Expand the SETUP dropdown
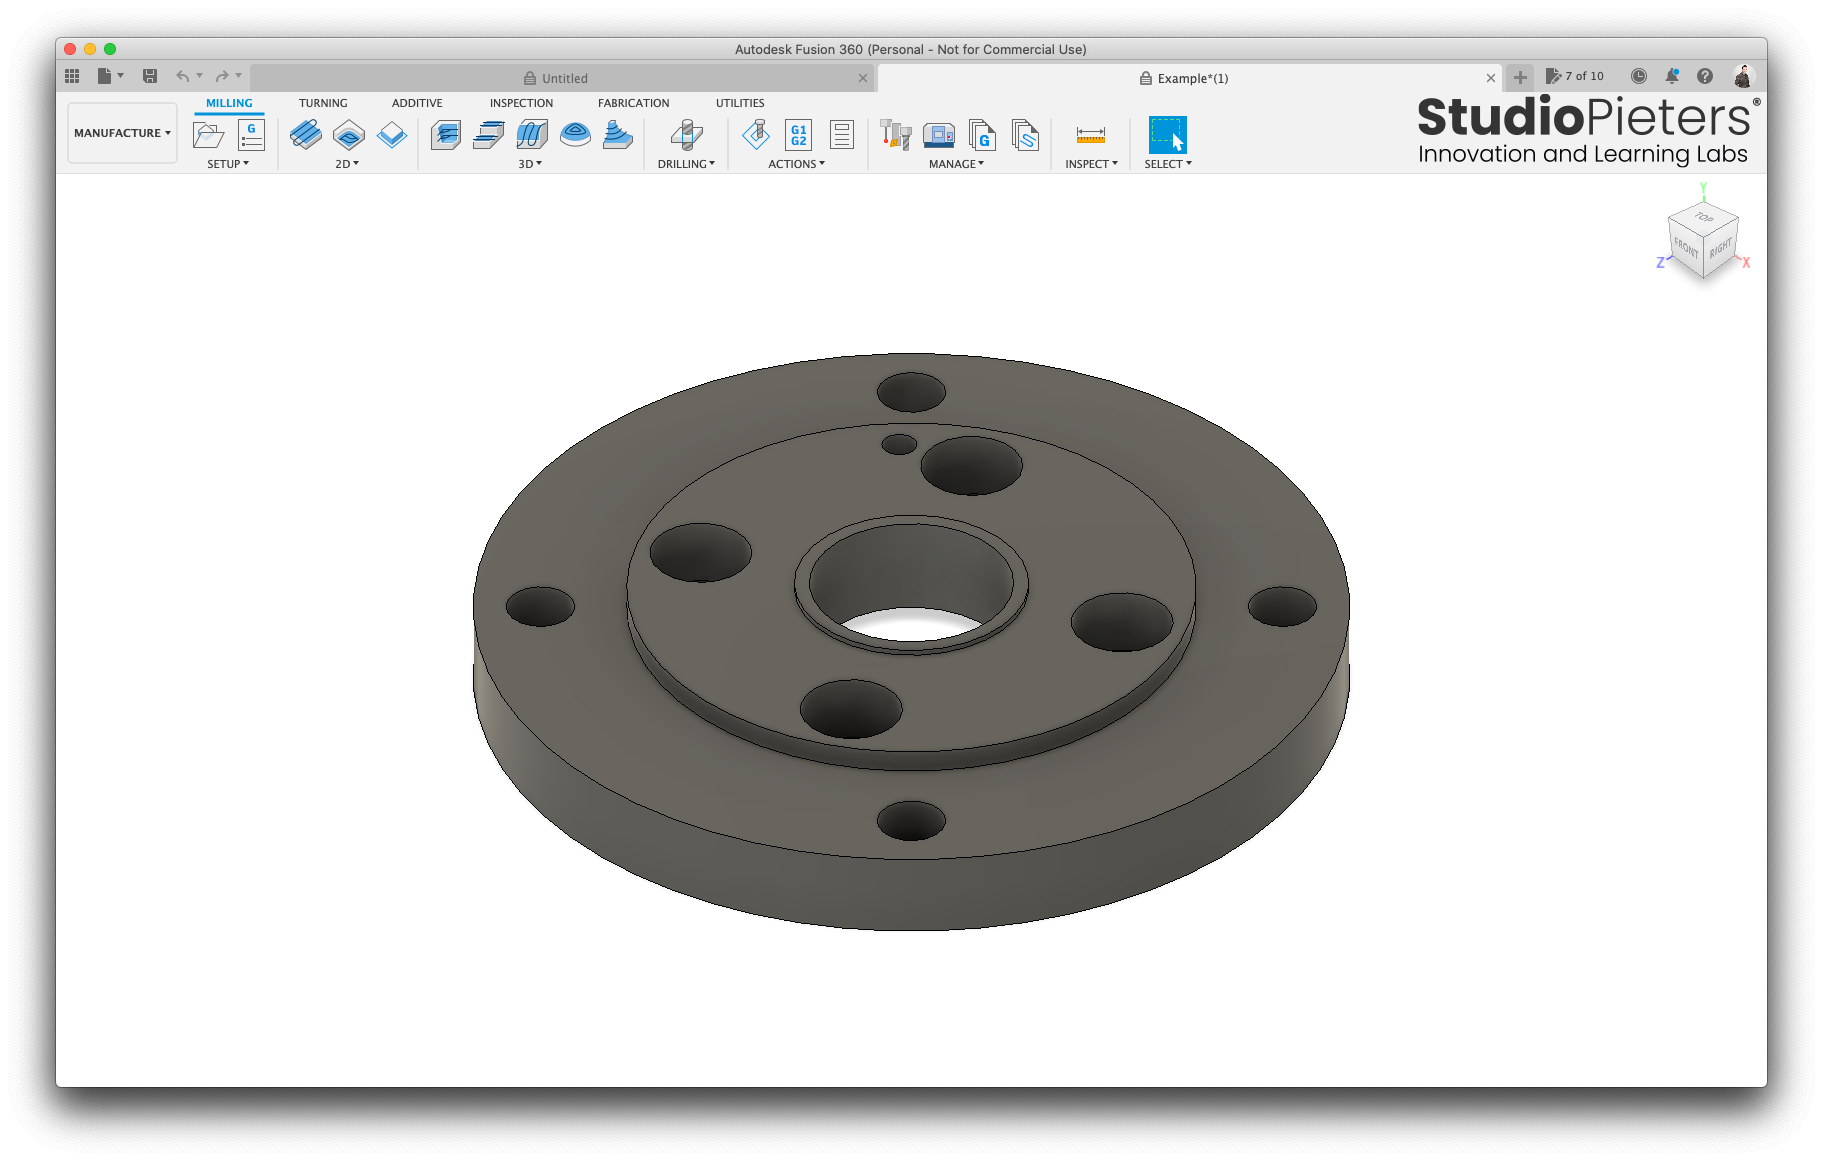Viewport: 1823px width, 1161px height. click(228, 164)
